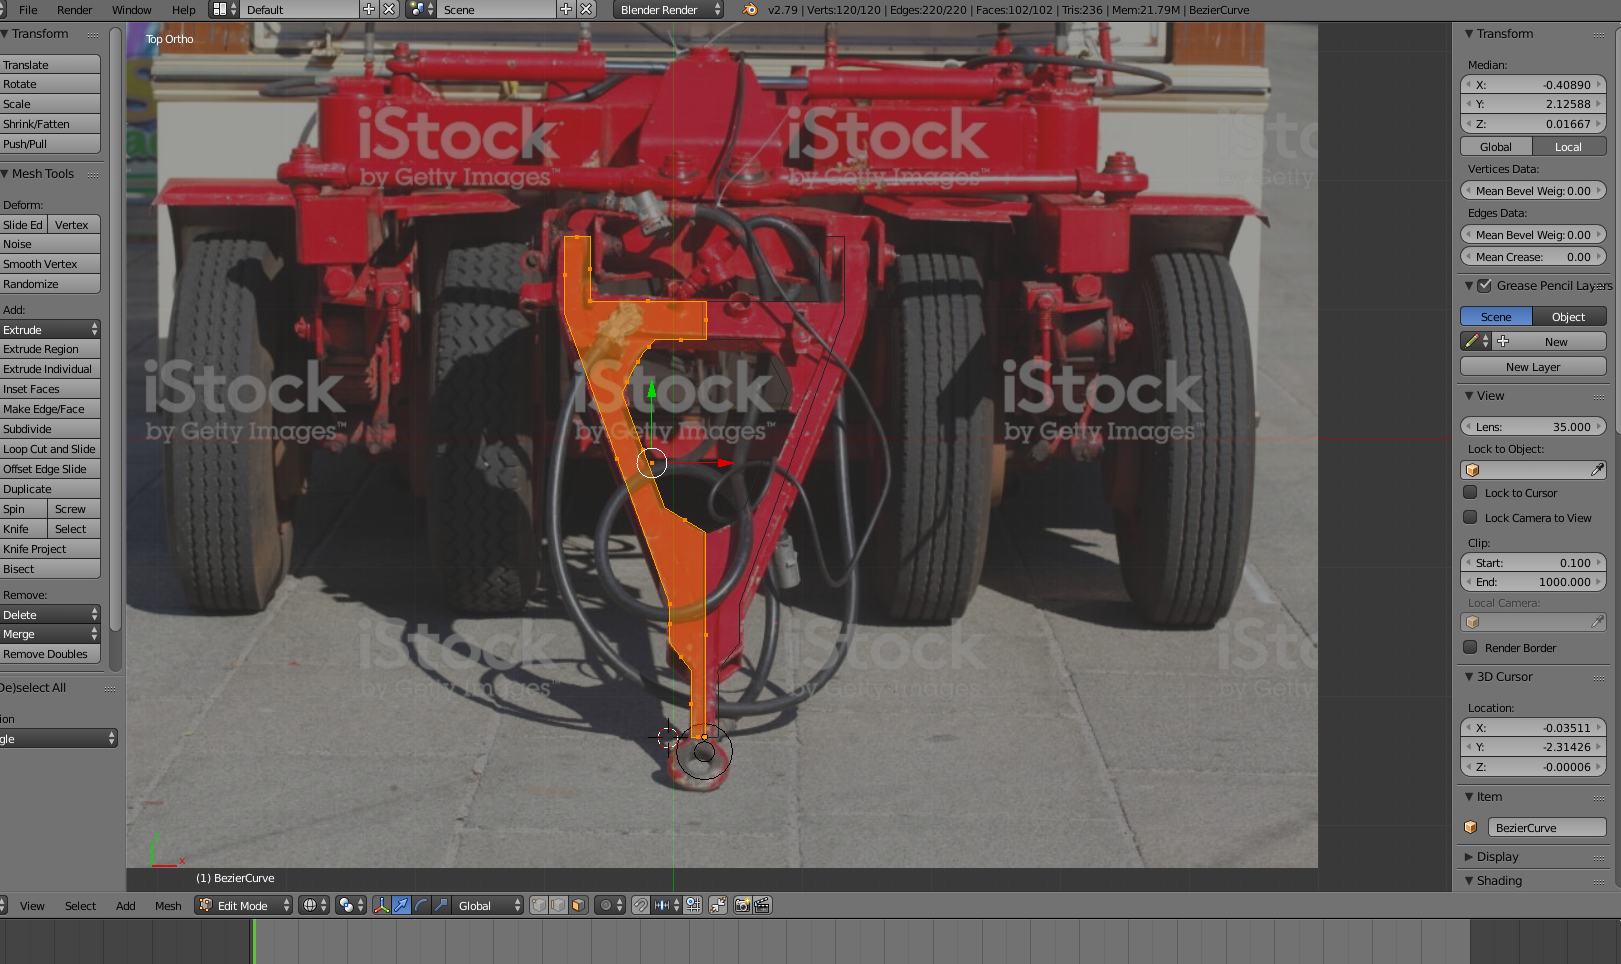Enable the translate manipulator arrow
Image resolution: width=1621 pixels, height=964 pixels.
point(401,905)
